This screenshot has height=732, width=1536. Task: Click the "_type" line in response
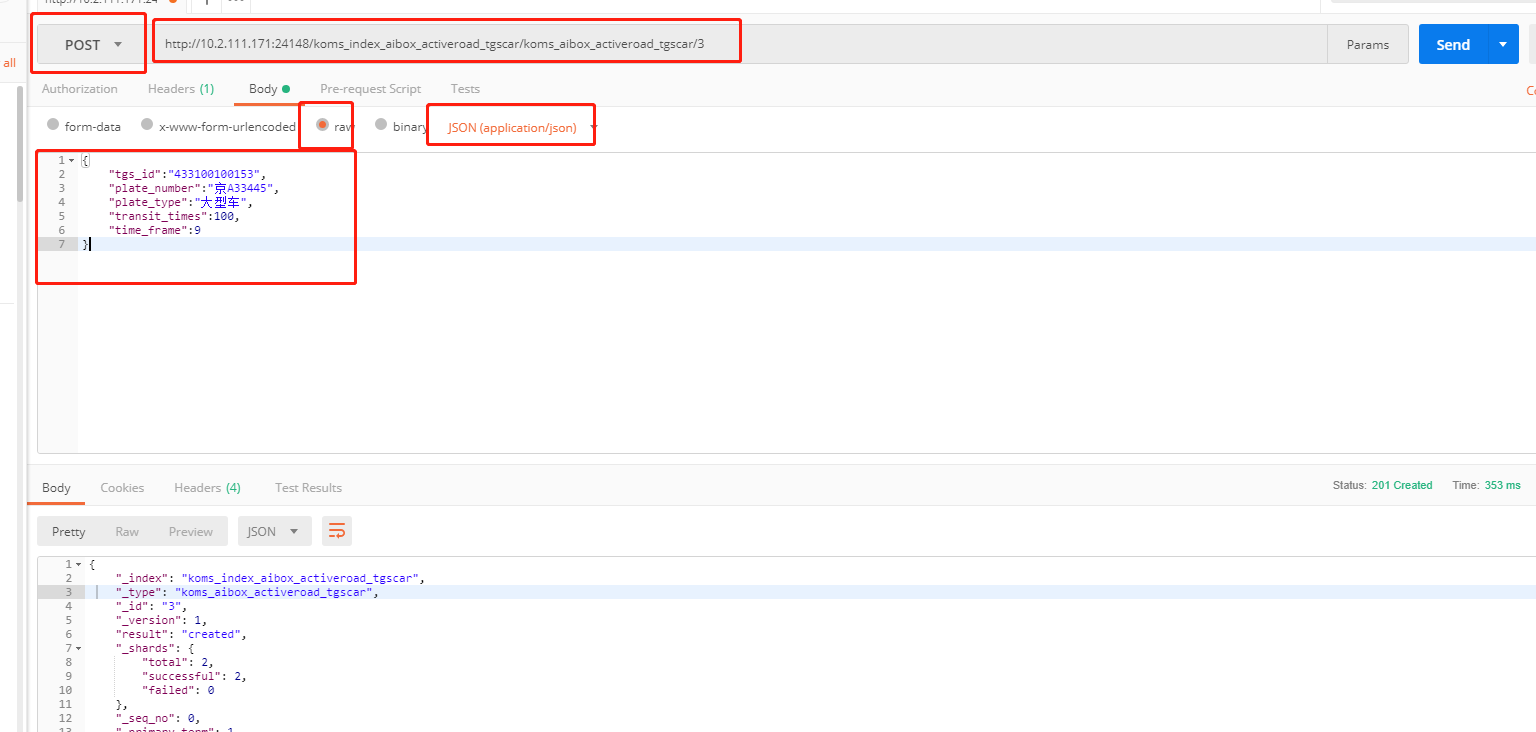[x=247, y=592]
